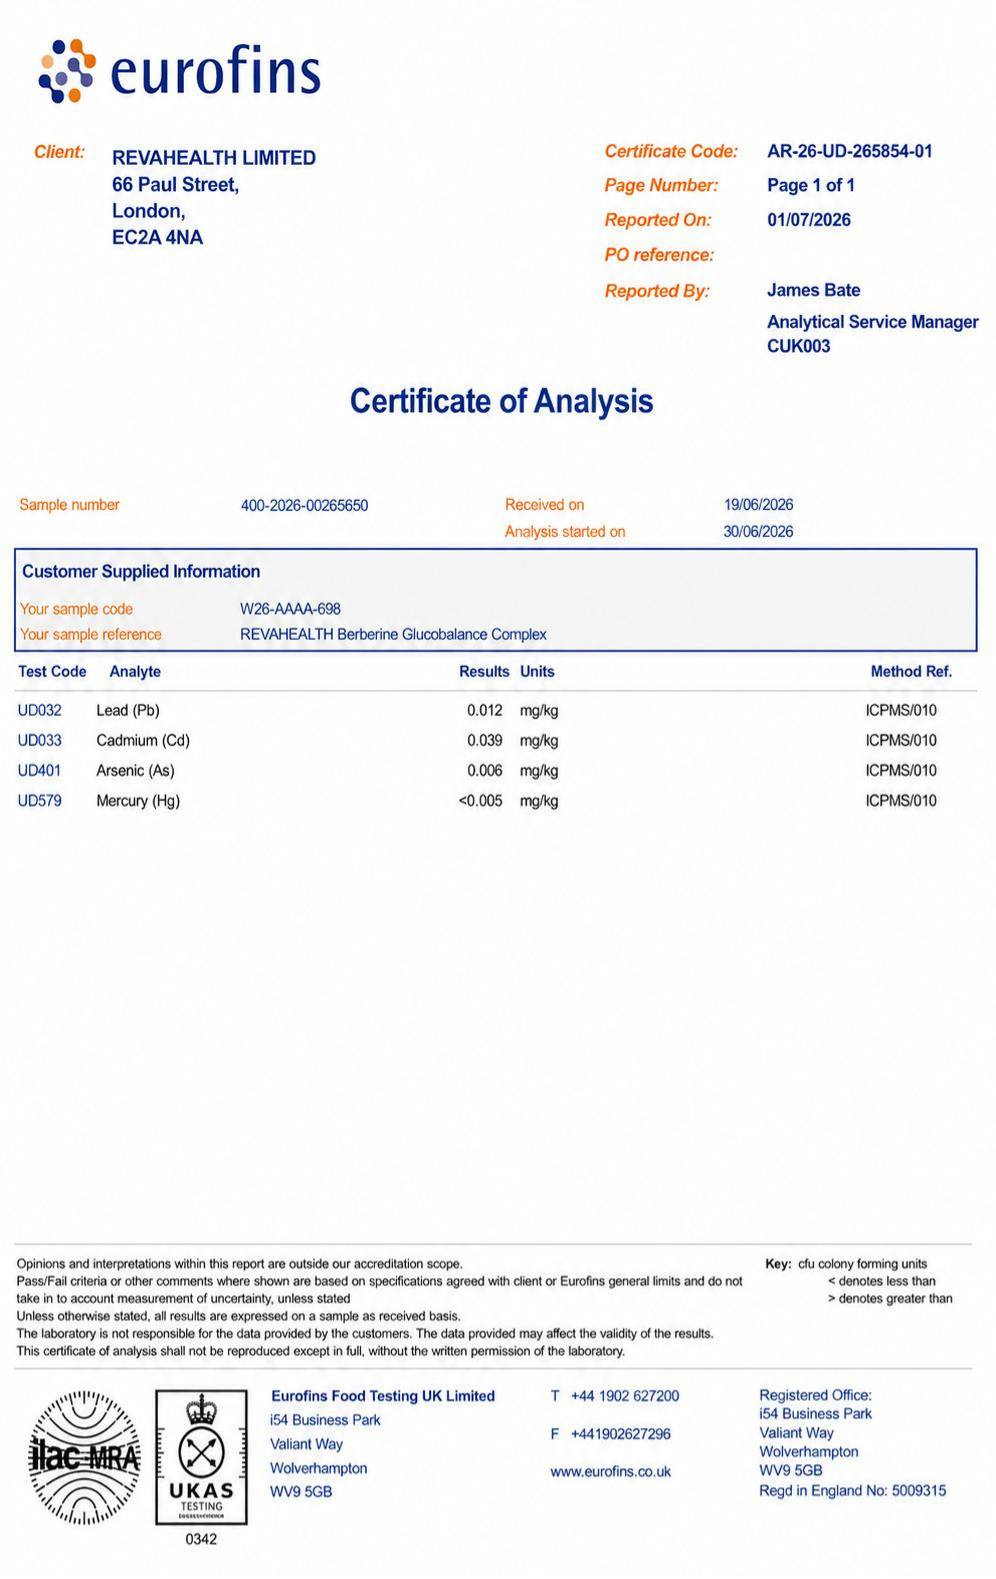Viewport: 996px width, 1579px height.
Task: Click Analytical Service Manager title
Action: pos(872,322)
